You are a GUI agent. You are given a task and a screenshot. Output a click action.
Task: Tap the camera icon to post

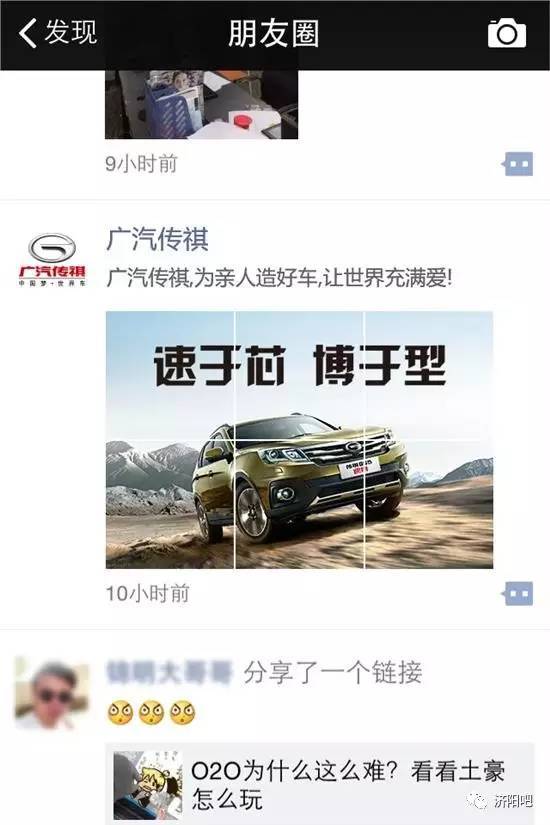(506, 34)
